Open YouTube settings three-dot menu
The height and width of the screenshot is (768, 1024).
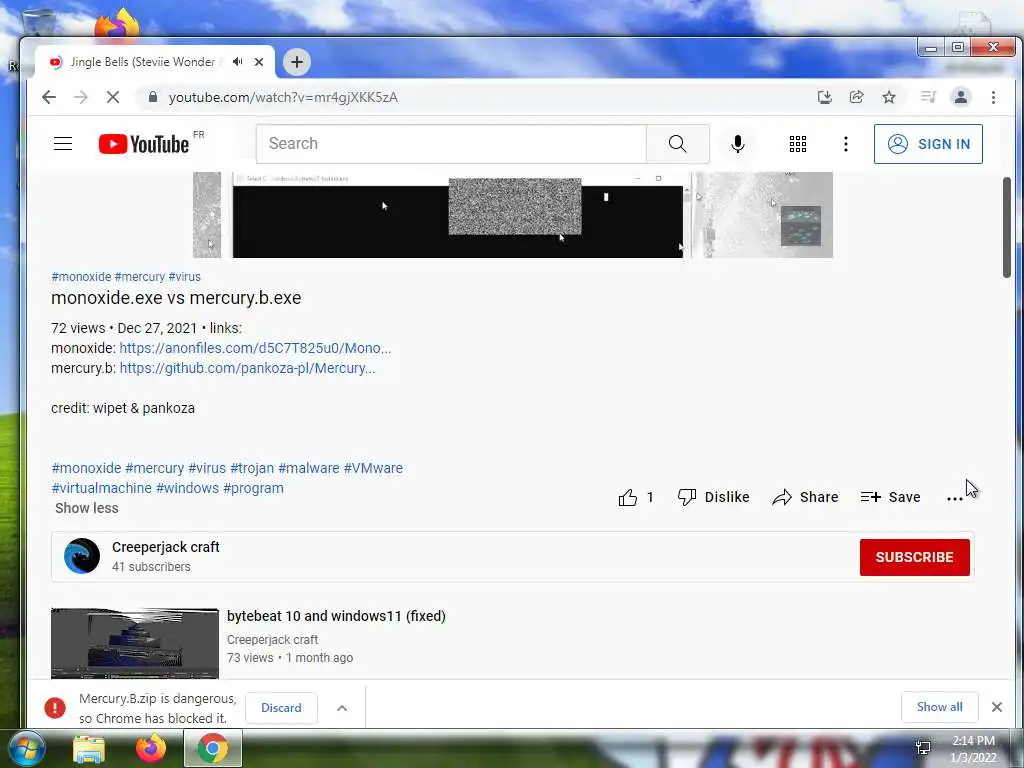click(846, 144)
